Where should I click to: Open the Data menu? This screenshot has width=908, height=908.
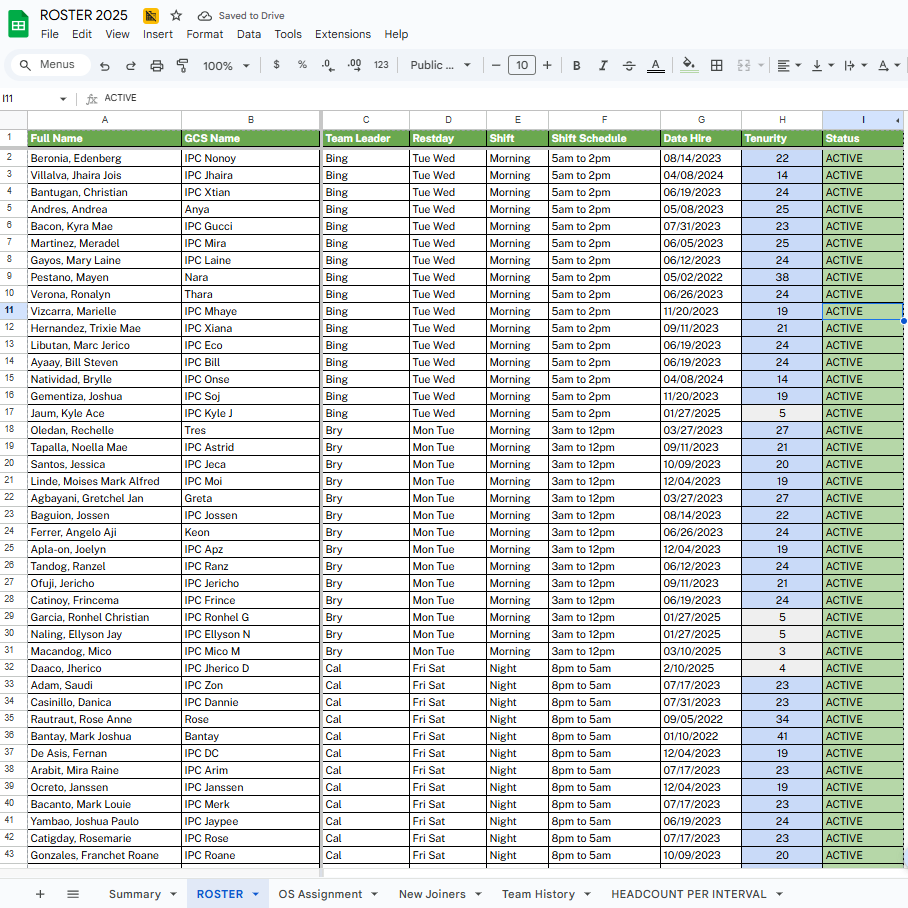tap(249, 34)
